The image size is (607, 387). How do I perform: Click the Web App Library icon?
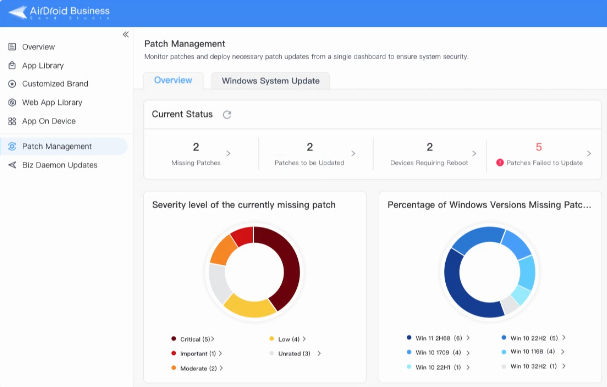pos(12,102)
